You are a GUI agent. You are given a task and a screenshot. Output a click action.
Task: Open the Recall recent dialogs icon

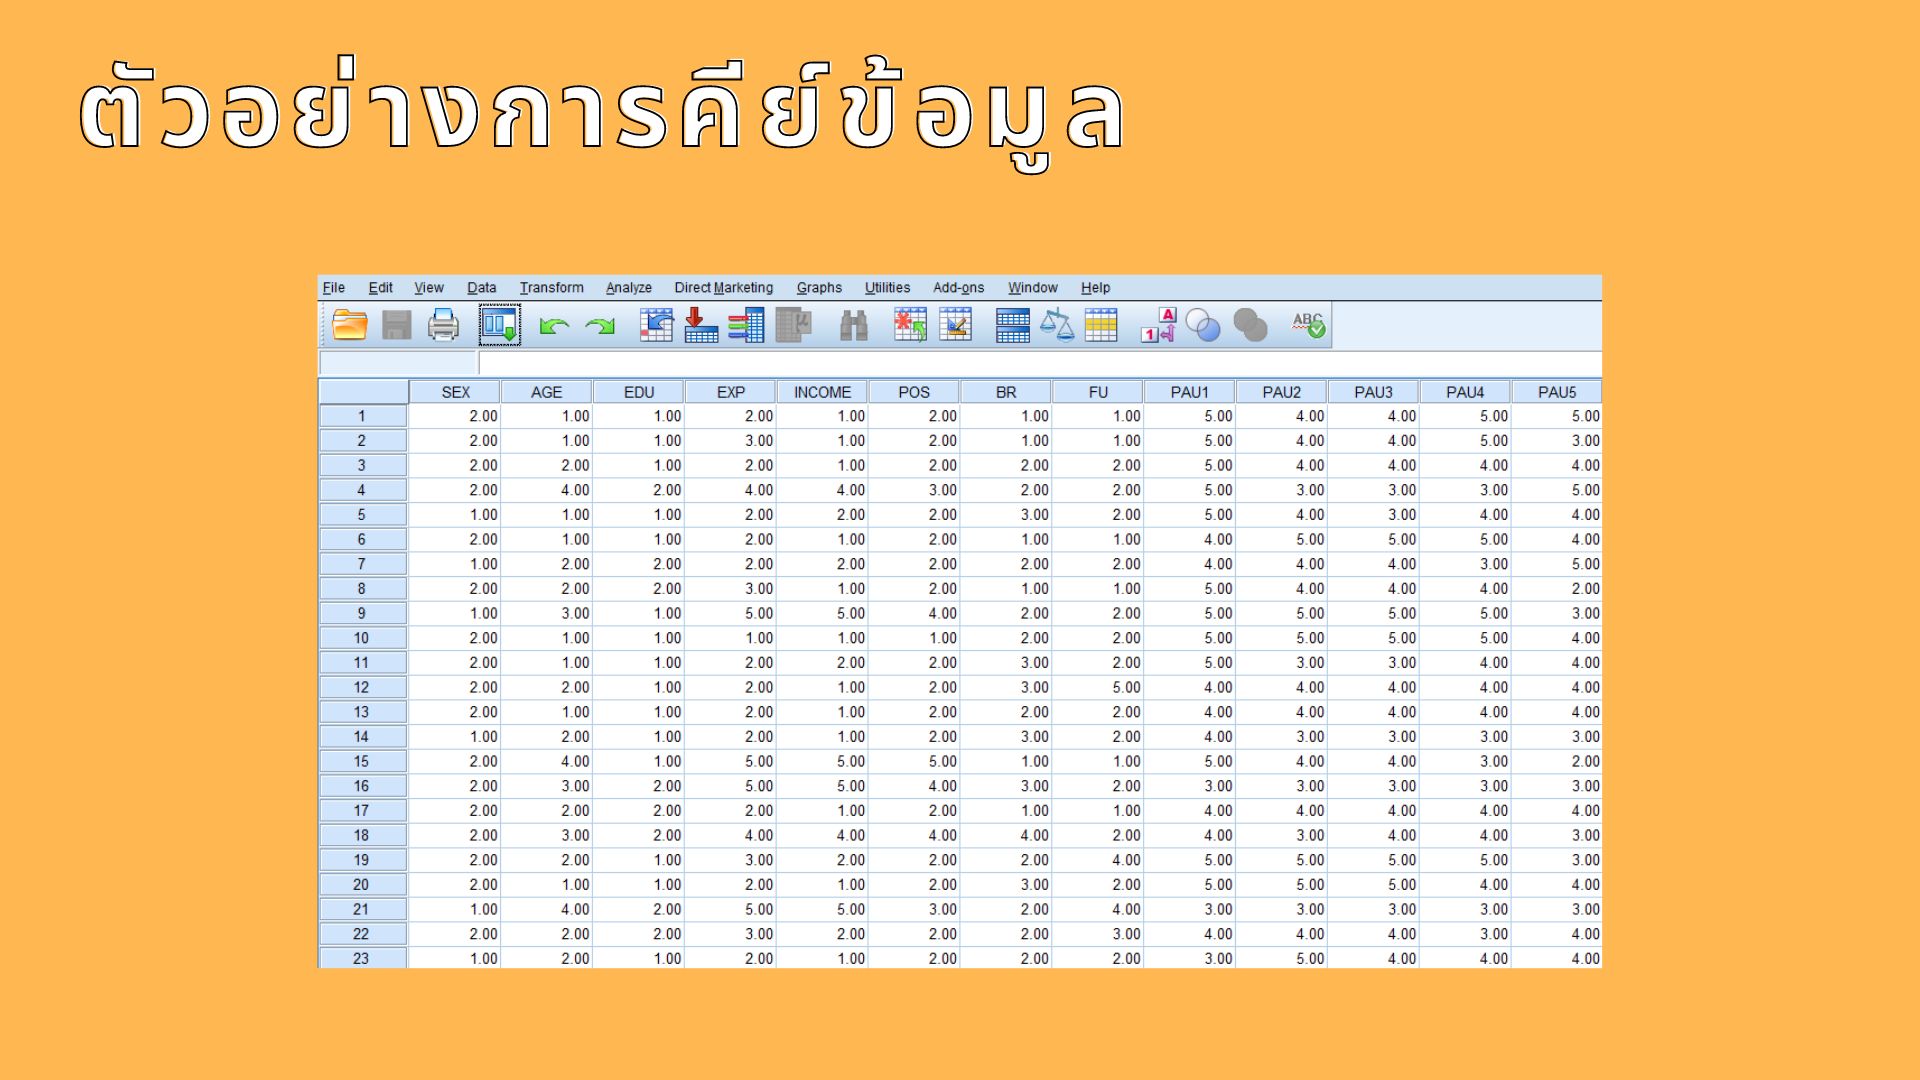point(500,325)
